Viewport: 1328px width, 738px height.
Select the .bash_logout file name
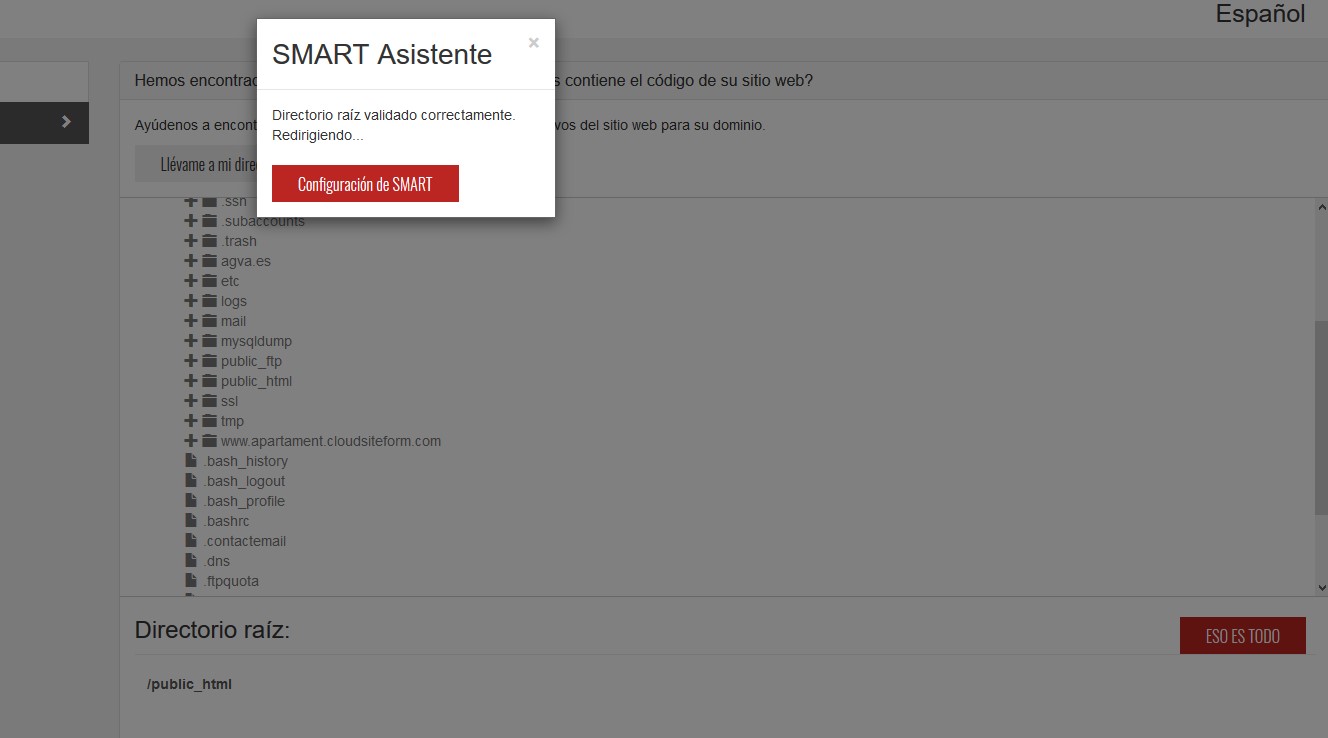coord(245,481)
